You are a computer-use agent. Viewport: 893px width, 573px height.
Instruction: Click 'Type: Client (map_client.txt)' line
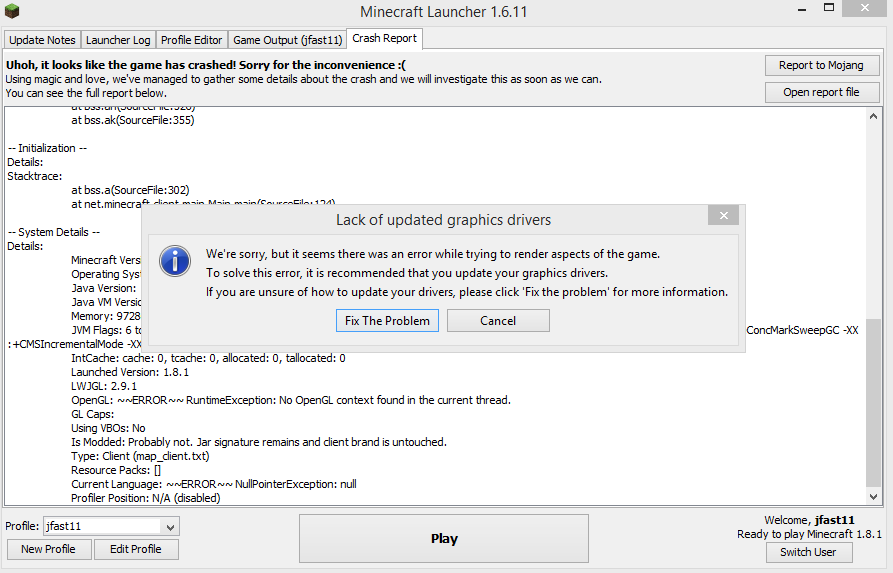(x=140, y=456)
